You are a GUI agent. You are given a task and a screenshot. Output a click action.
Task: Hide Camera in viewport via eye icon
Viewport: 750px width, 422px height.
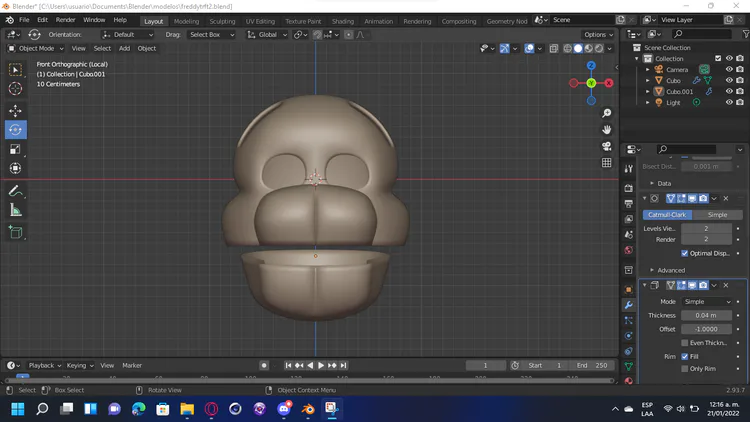click(729, 69)
